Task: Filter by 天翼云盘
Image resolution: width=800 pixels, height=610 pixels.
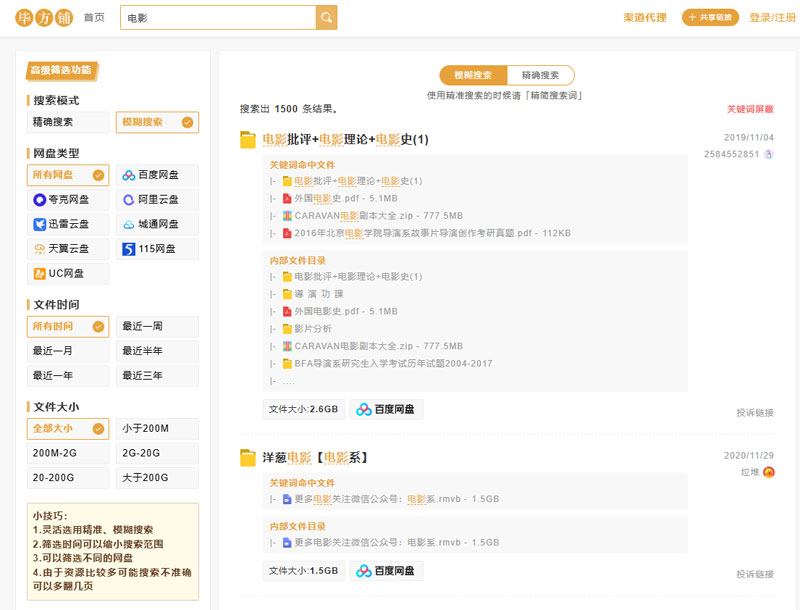Action: tap(68, 249)
